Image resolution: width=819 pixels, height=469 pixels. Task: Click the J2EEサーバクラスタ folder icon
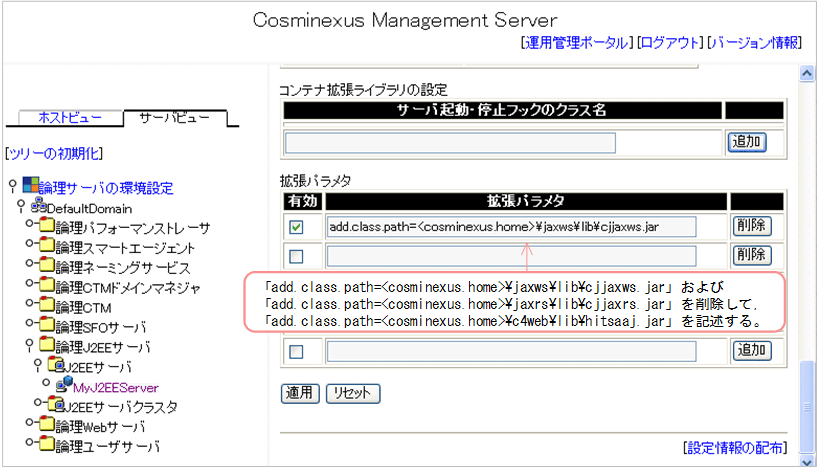point(55,404)
